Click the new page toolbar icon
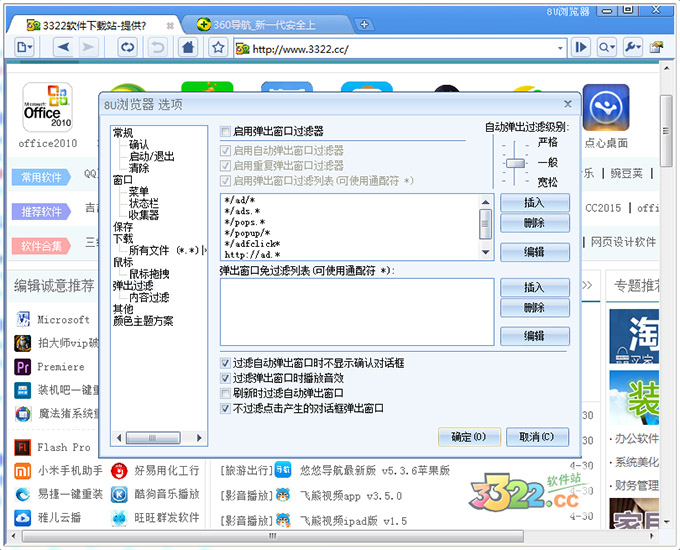680x550 pixels. (24, 47)
